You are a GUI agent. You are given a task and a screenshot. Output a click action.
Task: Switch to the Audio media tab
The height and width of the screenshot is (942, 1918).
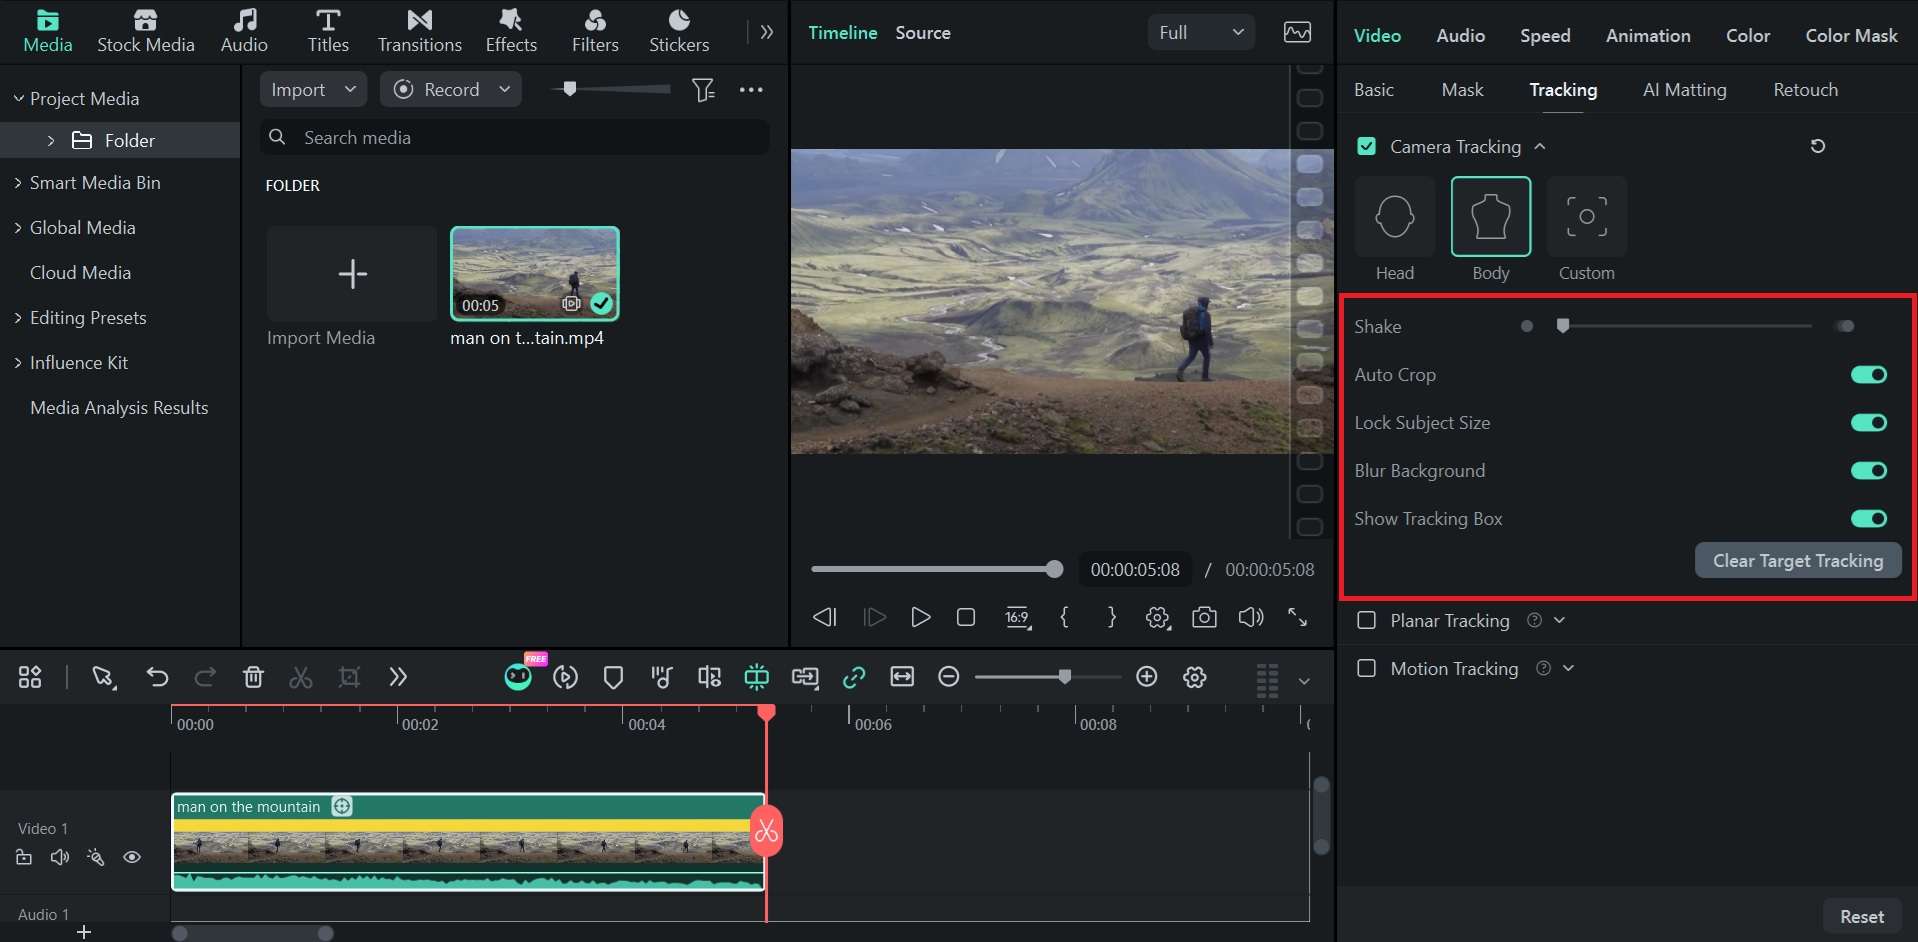pyautogui.click(x=244, y=31)
